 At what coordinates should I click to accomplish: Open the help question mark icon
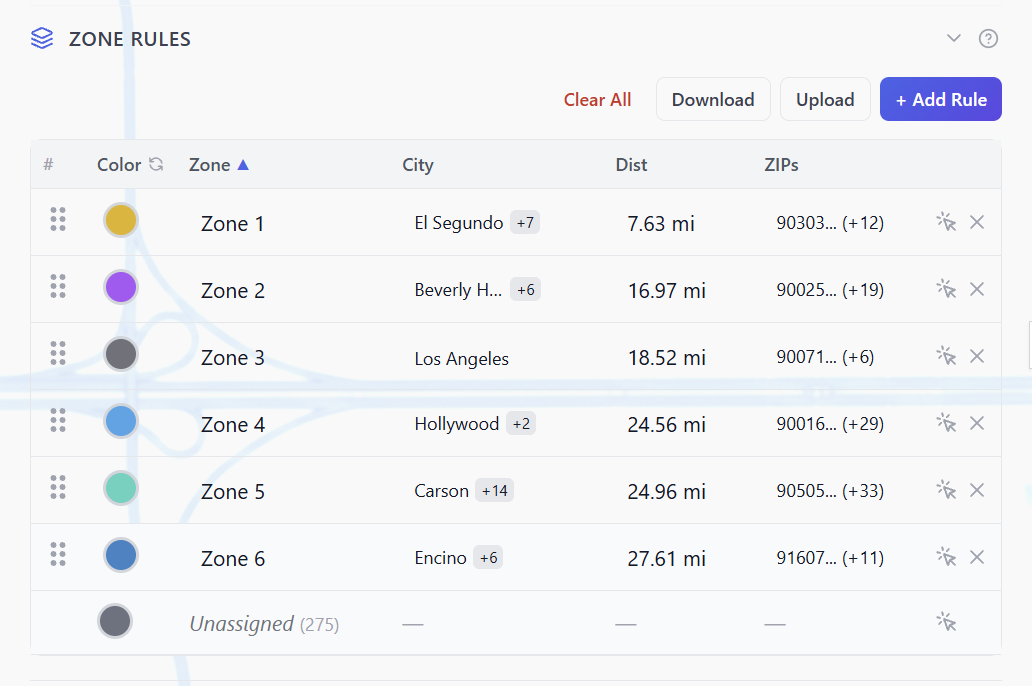coord(988,39)
